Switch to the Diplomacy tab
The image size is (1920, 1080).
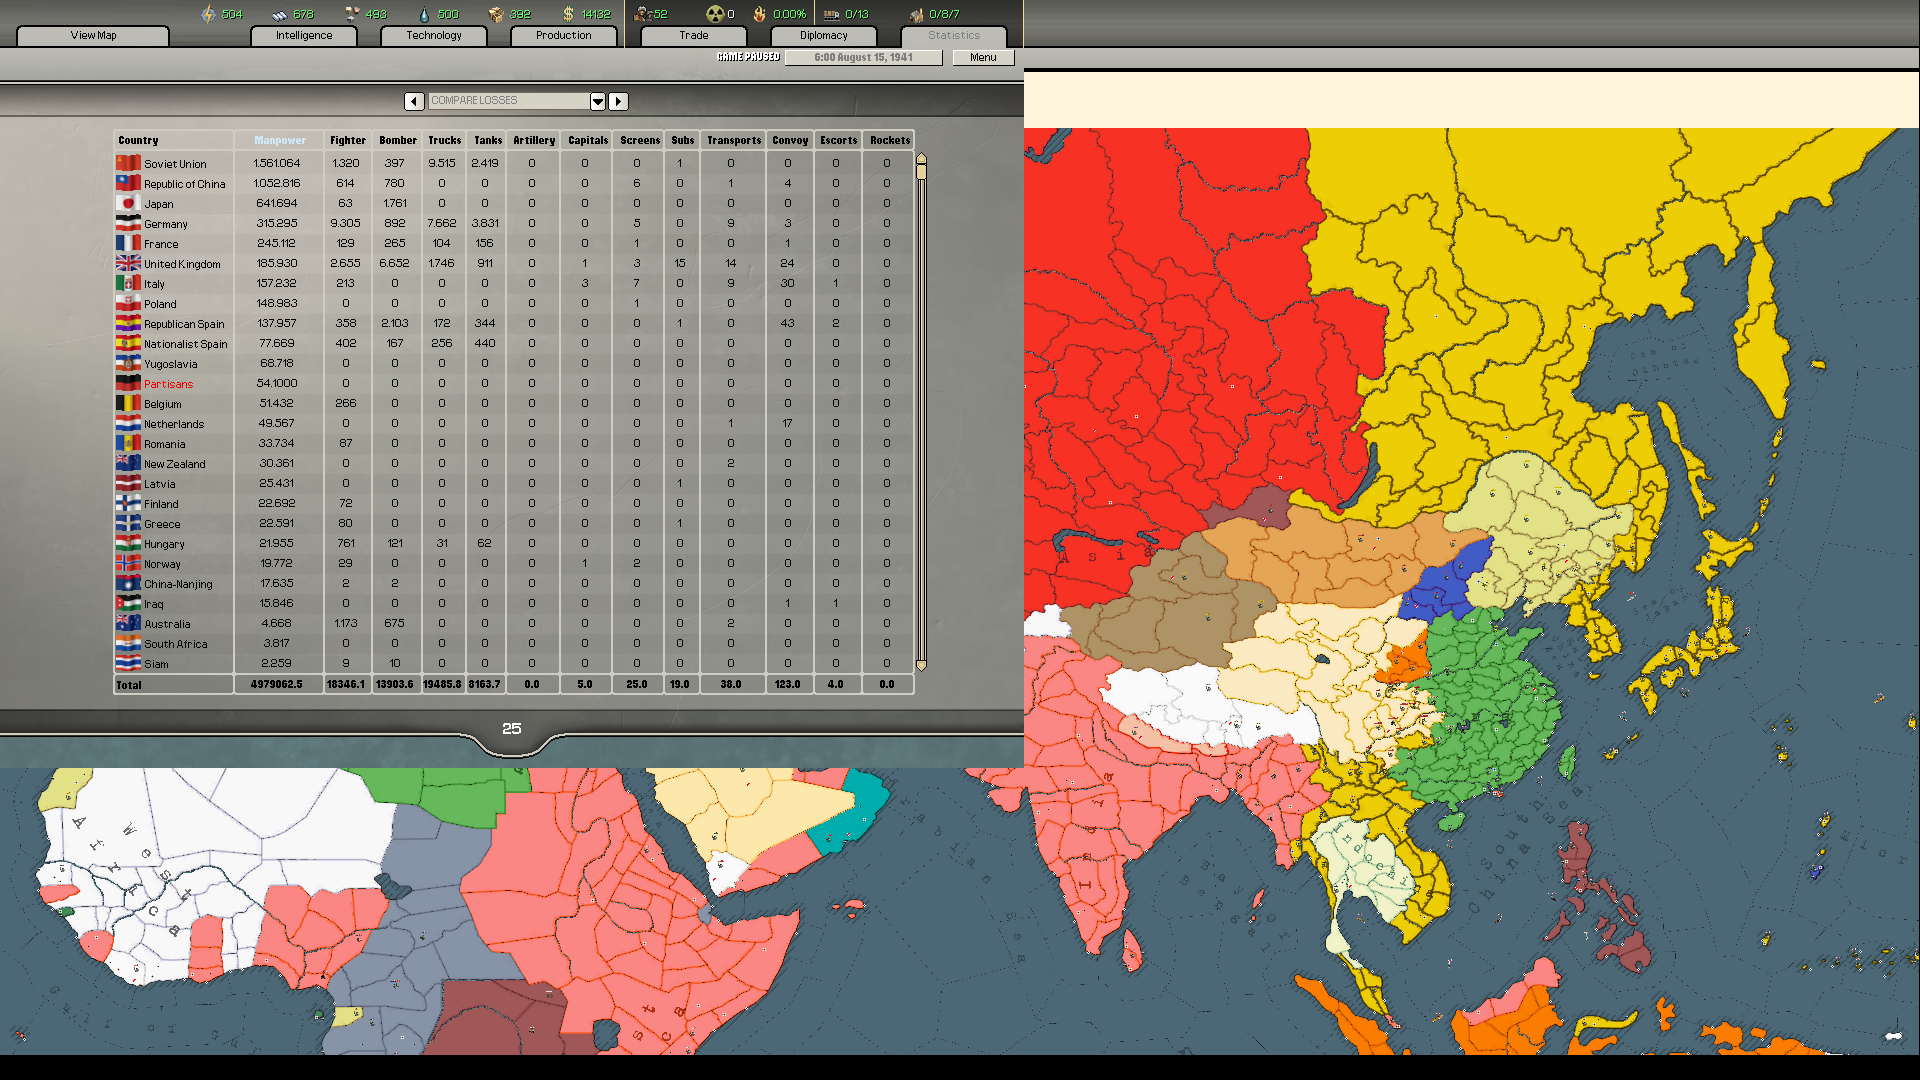(823, 35)
